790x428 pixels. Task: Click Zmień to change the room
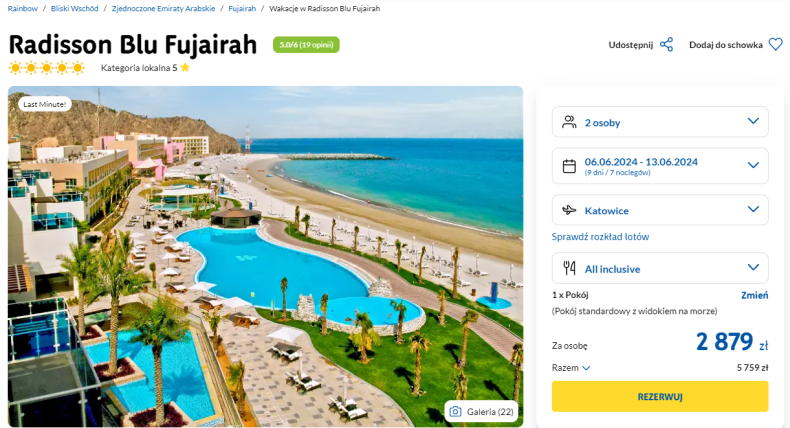[754, 295]
